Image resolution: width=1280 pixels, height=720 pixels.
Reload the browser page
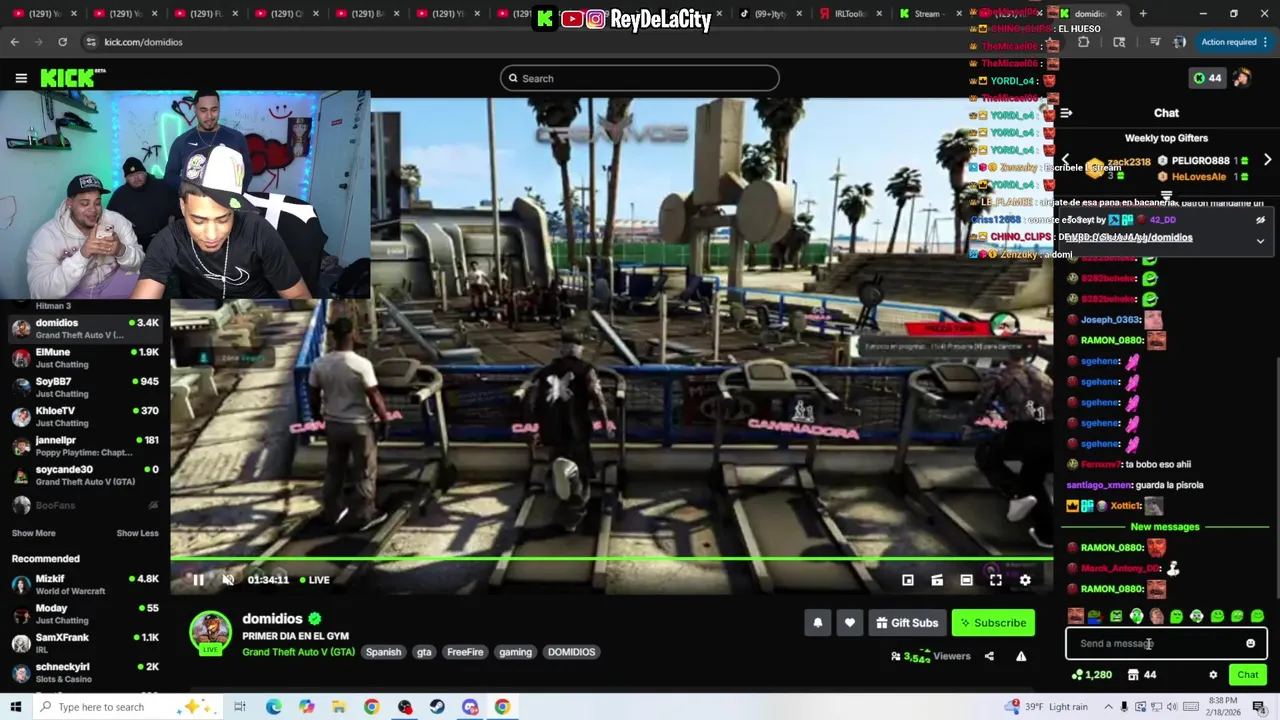tap(62, 42)
